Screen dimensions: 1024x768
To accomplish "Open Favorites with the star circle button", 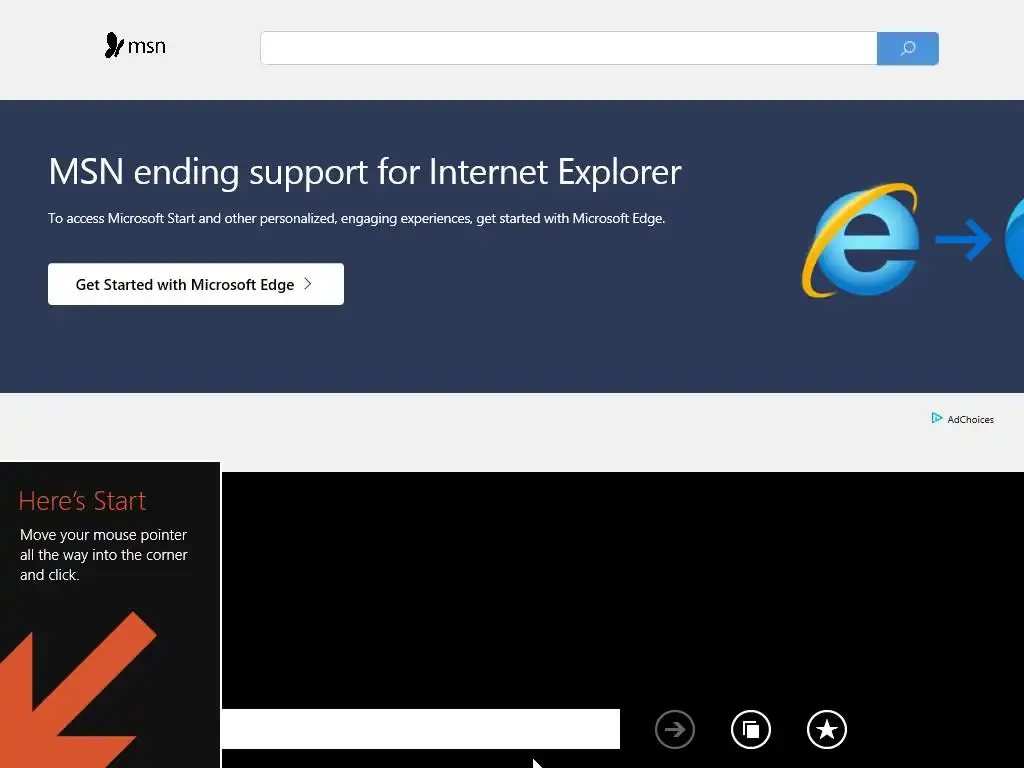I will pos(827,729).
